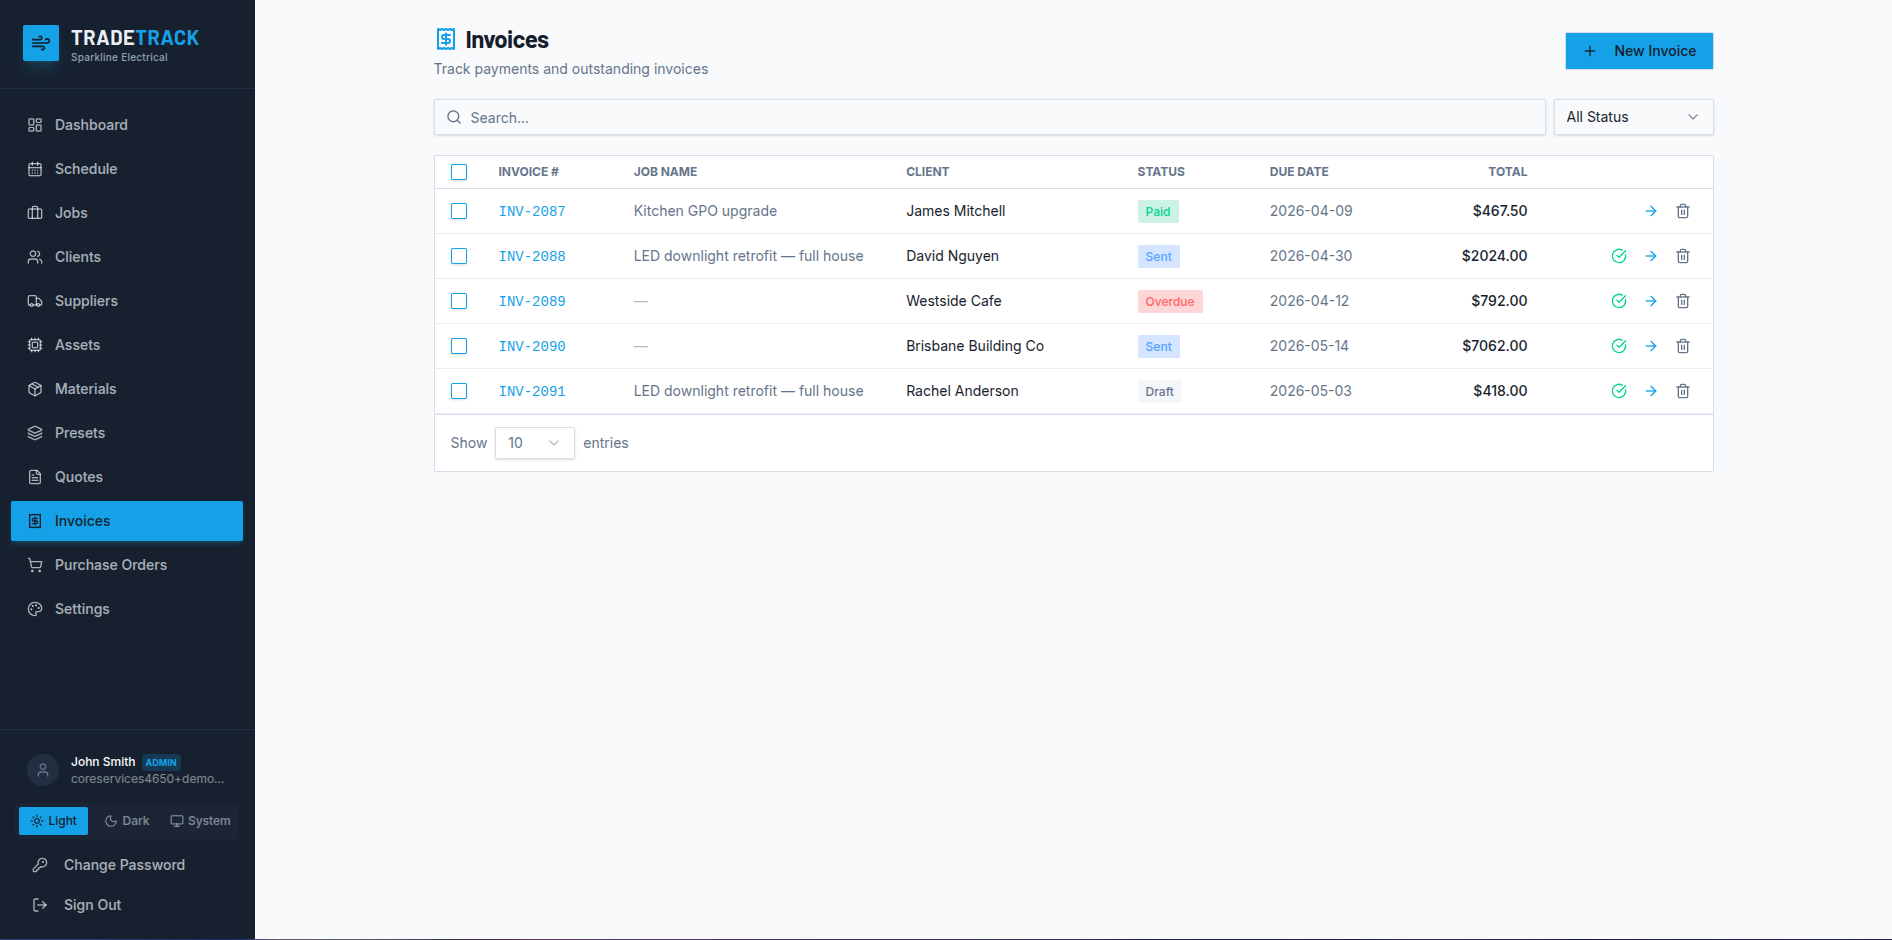Open INV-2091 via its arrow icon
Viewport: 1892px width, 940px height.
1651,391
